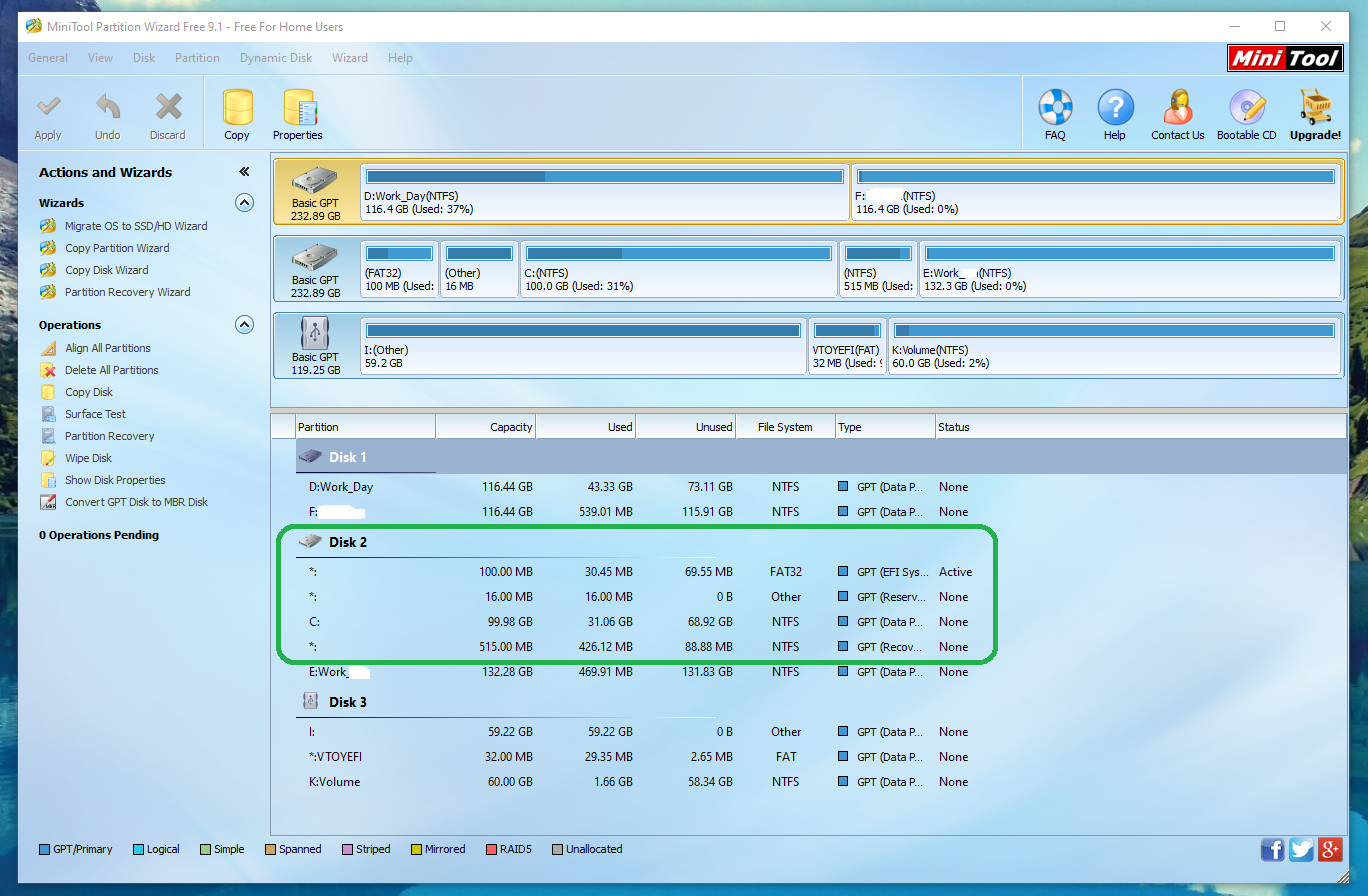This screenshot has width=1368, height=896.
Task: Open the FAQ lifebuoy icon
Action: point(1055,107)
